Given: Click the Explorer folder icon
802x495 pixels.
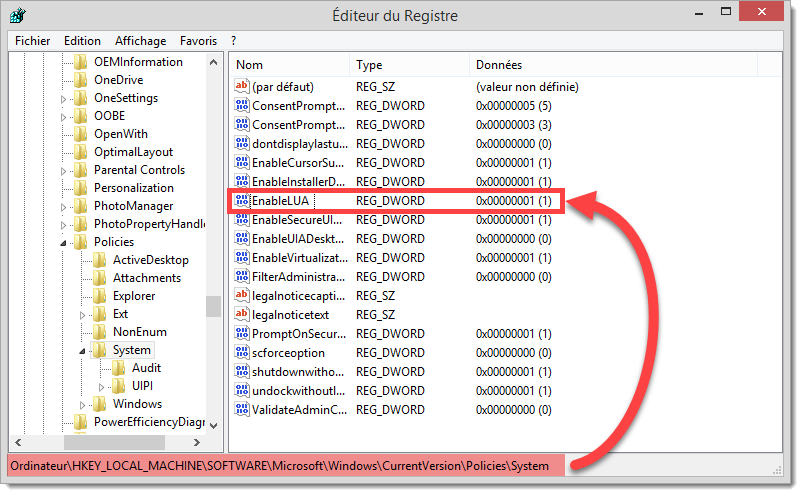Looking at the screenshot, I should coord(100,296).
